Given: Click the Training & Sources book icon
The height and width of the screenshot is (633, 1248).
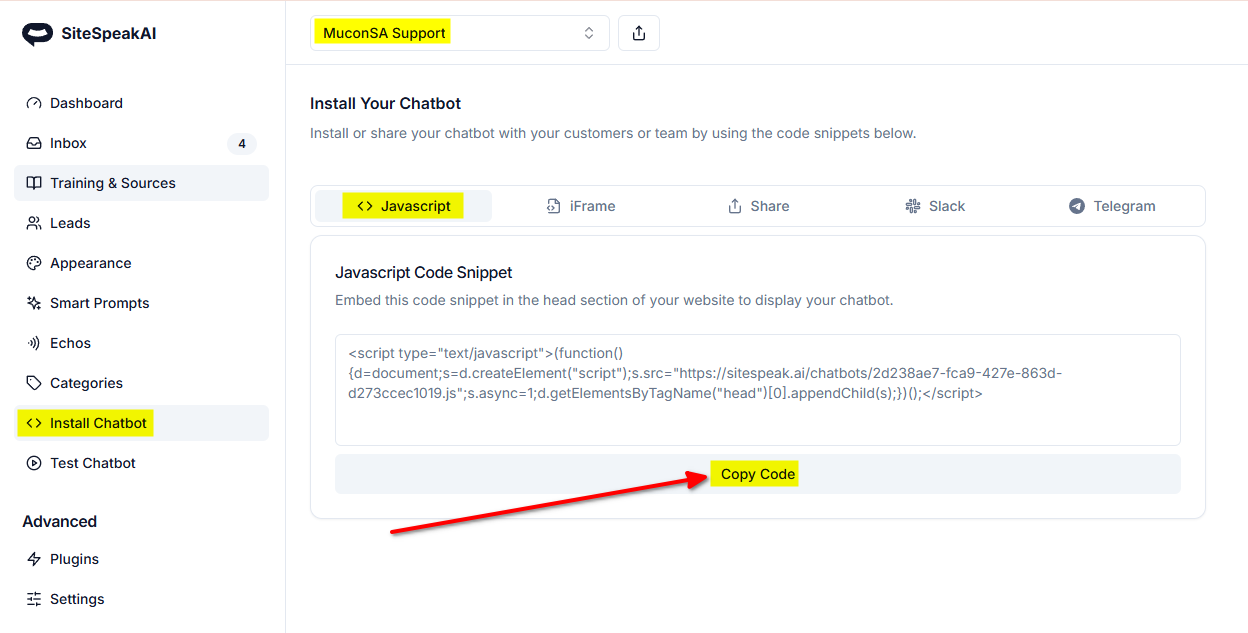Looking at the screenshot, I should [x=34, y=183].
